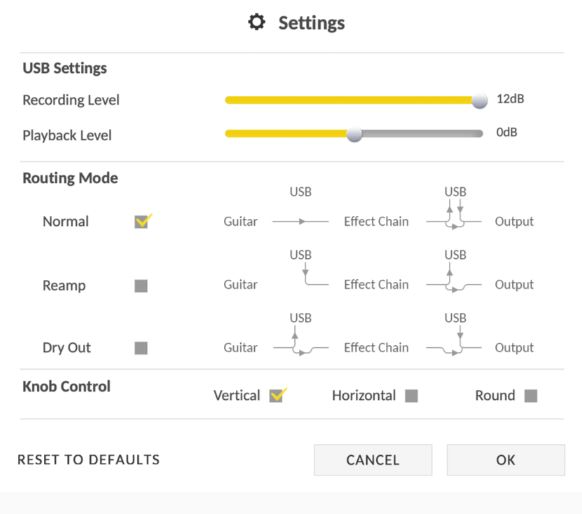Click the Settings gear icon
Image resolution: width=582 pixels, height=514 pixels.
tap(256, 22)
